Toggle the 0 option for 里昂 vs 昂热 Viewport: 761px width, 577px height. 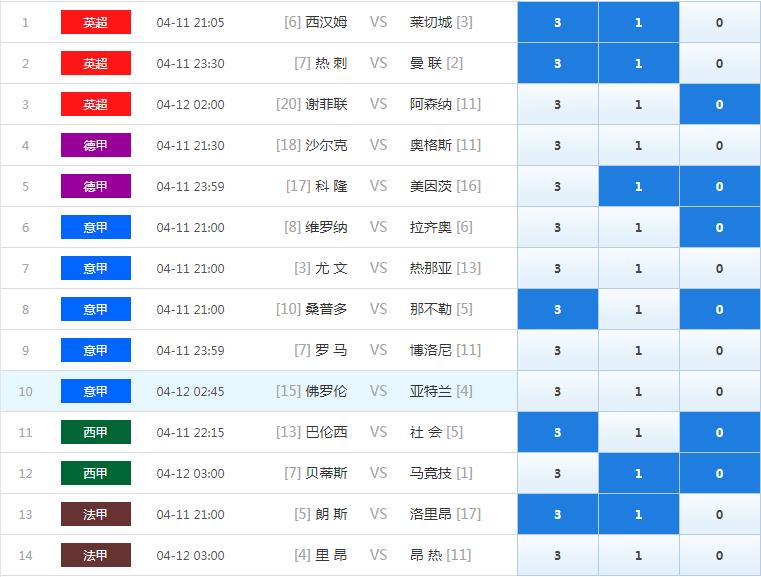point(720,555)
